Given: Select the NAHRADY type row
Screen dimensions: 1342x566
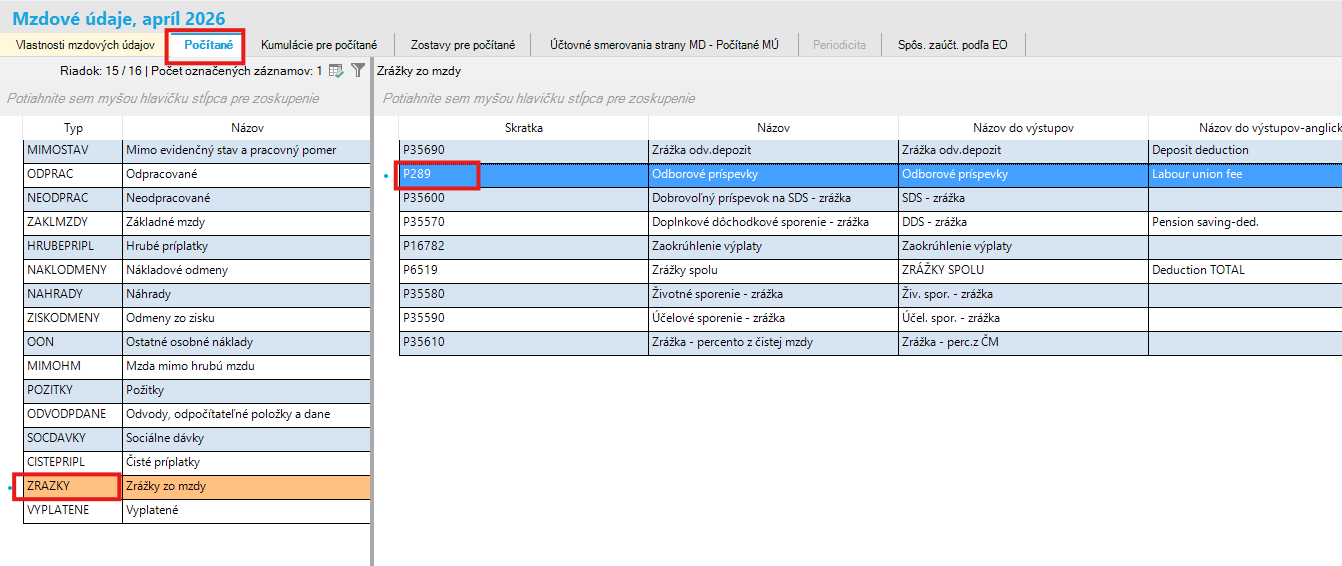Looking at the screenshot, I should coord(197,295).
